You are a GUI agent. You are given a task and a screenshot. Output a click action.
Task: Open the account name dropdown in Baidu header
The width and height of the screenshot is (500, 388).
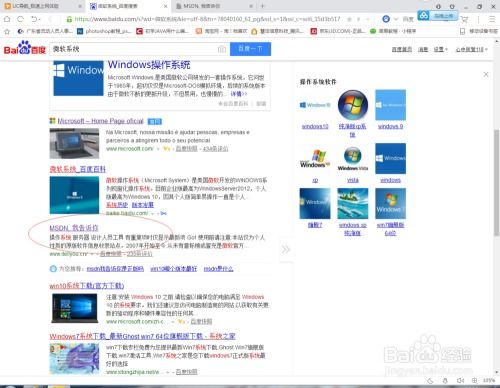tap(471, 49)
